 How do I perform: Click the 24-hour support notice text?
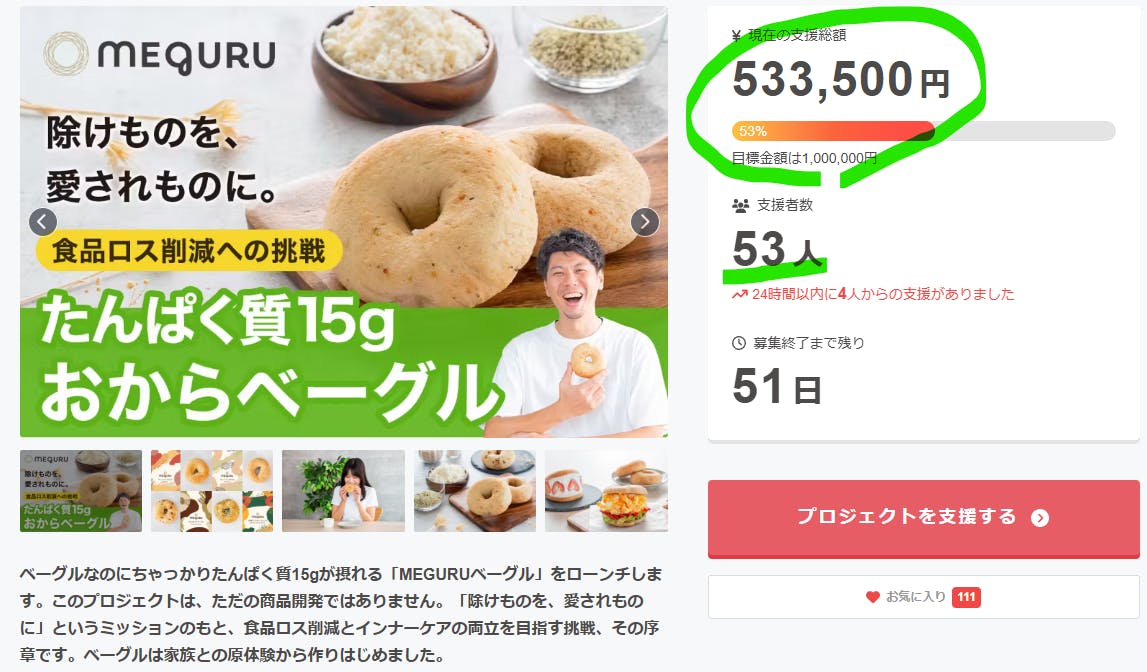pyautogui.click(x=883, y=294)
